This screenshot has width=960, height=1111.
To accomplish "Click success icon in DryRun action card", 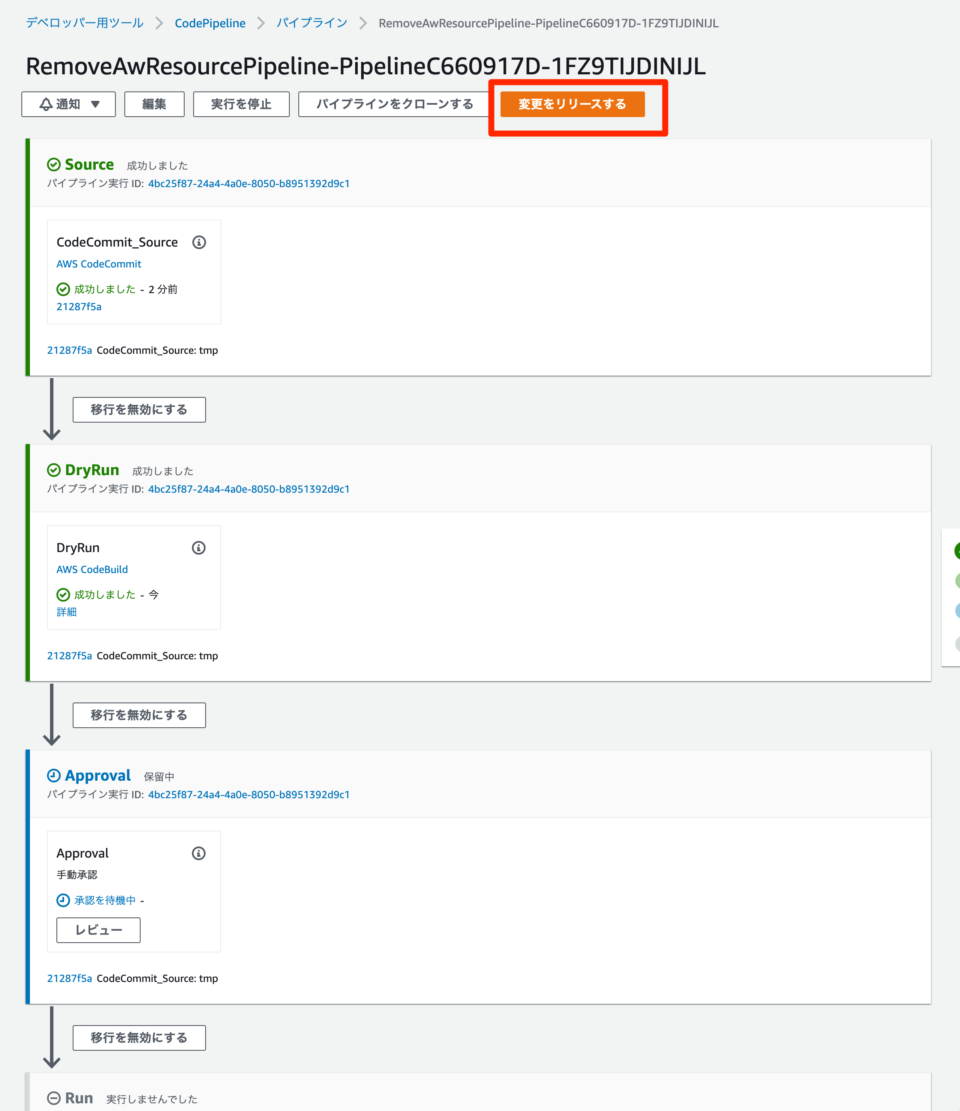I will click(63, 594).
